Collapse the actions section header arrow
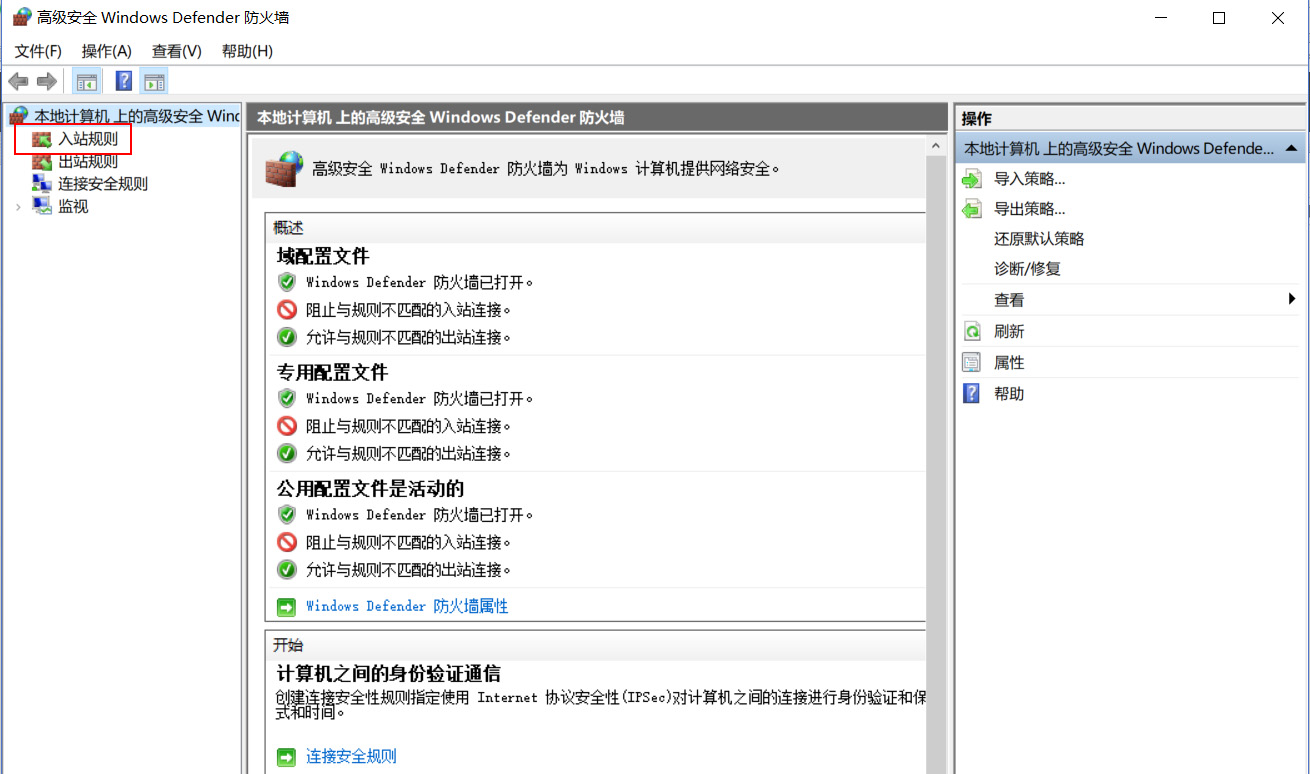Screen dimensions: 1310x774 (x=1291, y=148)
